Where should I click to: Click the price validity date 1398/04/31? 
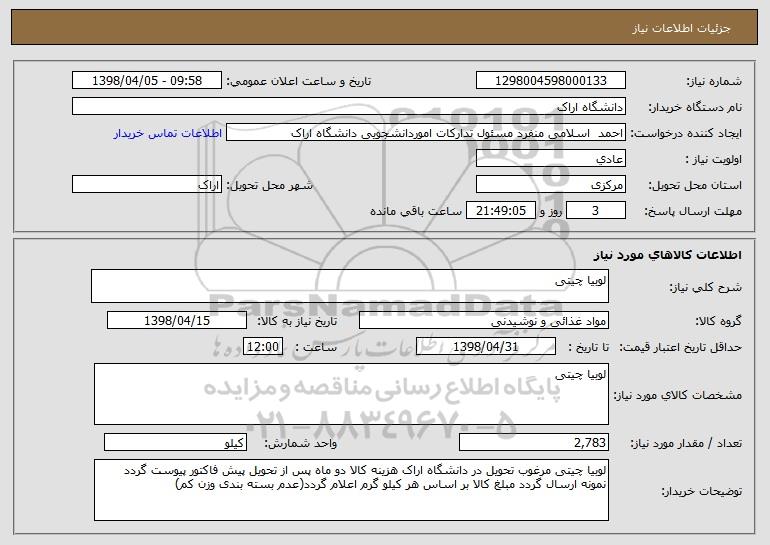pyautogui.click(x=486, y=347)
